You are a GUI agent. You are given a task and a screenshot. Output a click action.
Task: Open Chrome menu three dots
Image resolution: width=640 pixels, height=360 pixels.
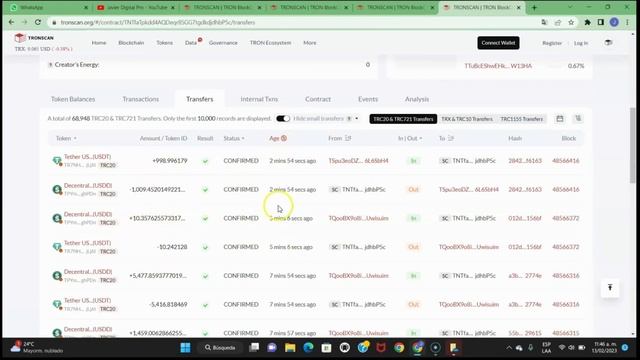click(627, 22)
